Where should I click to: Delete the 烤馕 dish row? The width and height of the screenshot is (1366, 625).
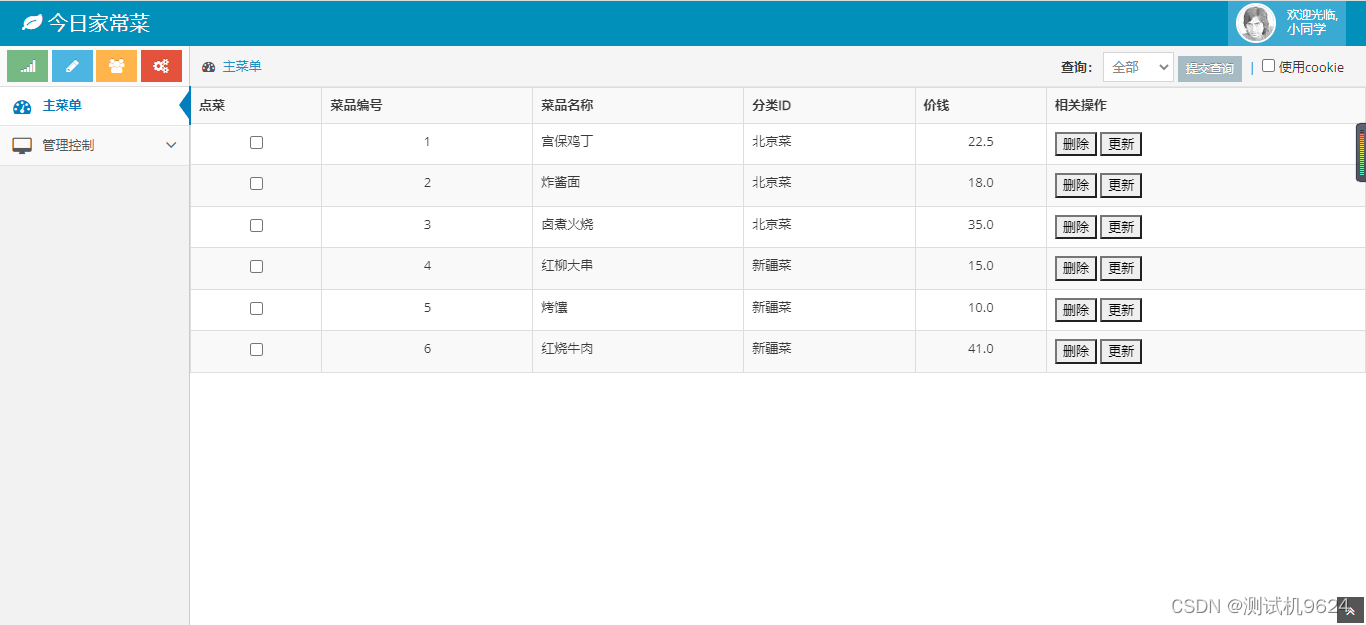pos(1076,310)
